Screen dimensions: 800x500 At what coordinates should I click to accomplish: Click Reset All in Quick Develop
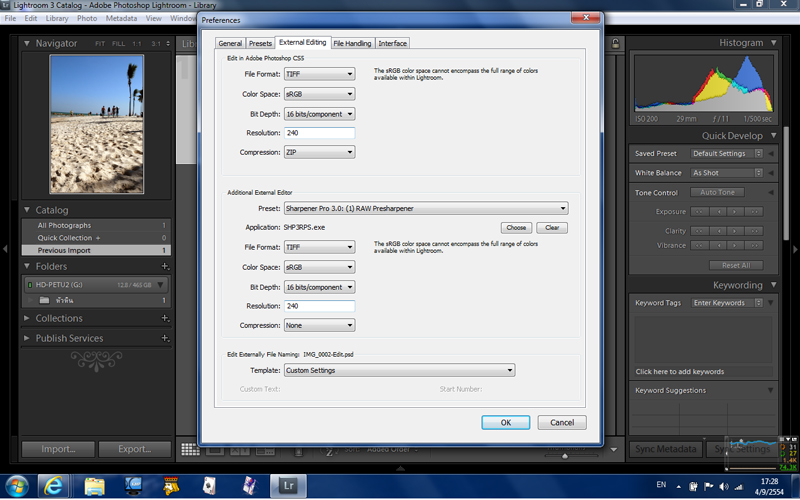[736, 265]
